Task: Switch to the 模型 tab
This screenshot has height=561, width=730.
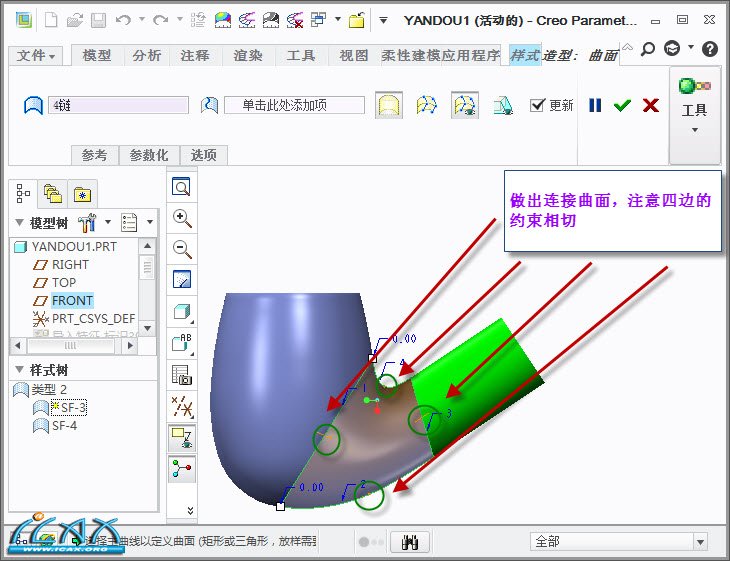Action: pyautogui.click(x=97, y=56)
